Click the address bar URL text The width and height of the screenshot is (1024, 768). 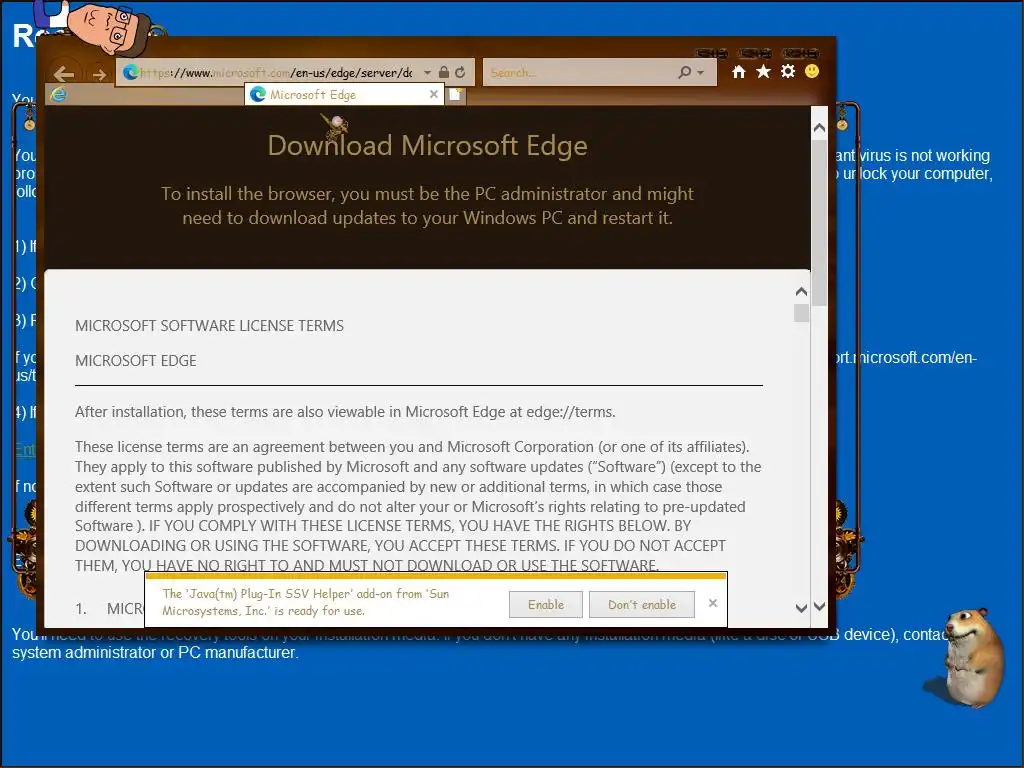click(x=276, y=72)
